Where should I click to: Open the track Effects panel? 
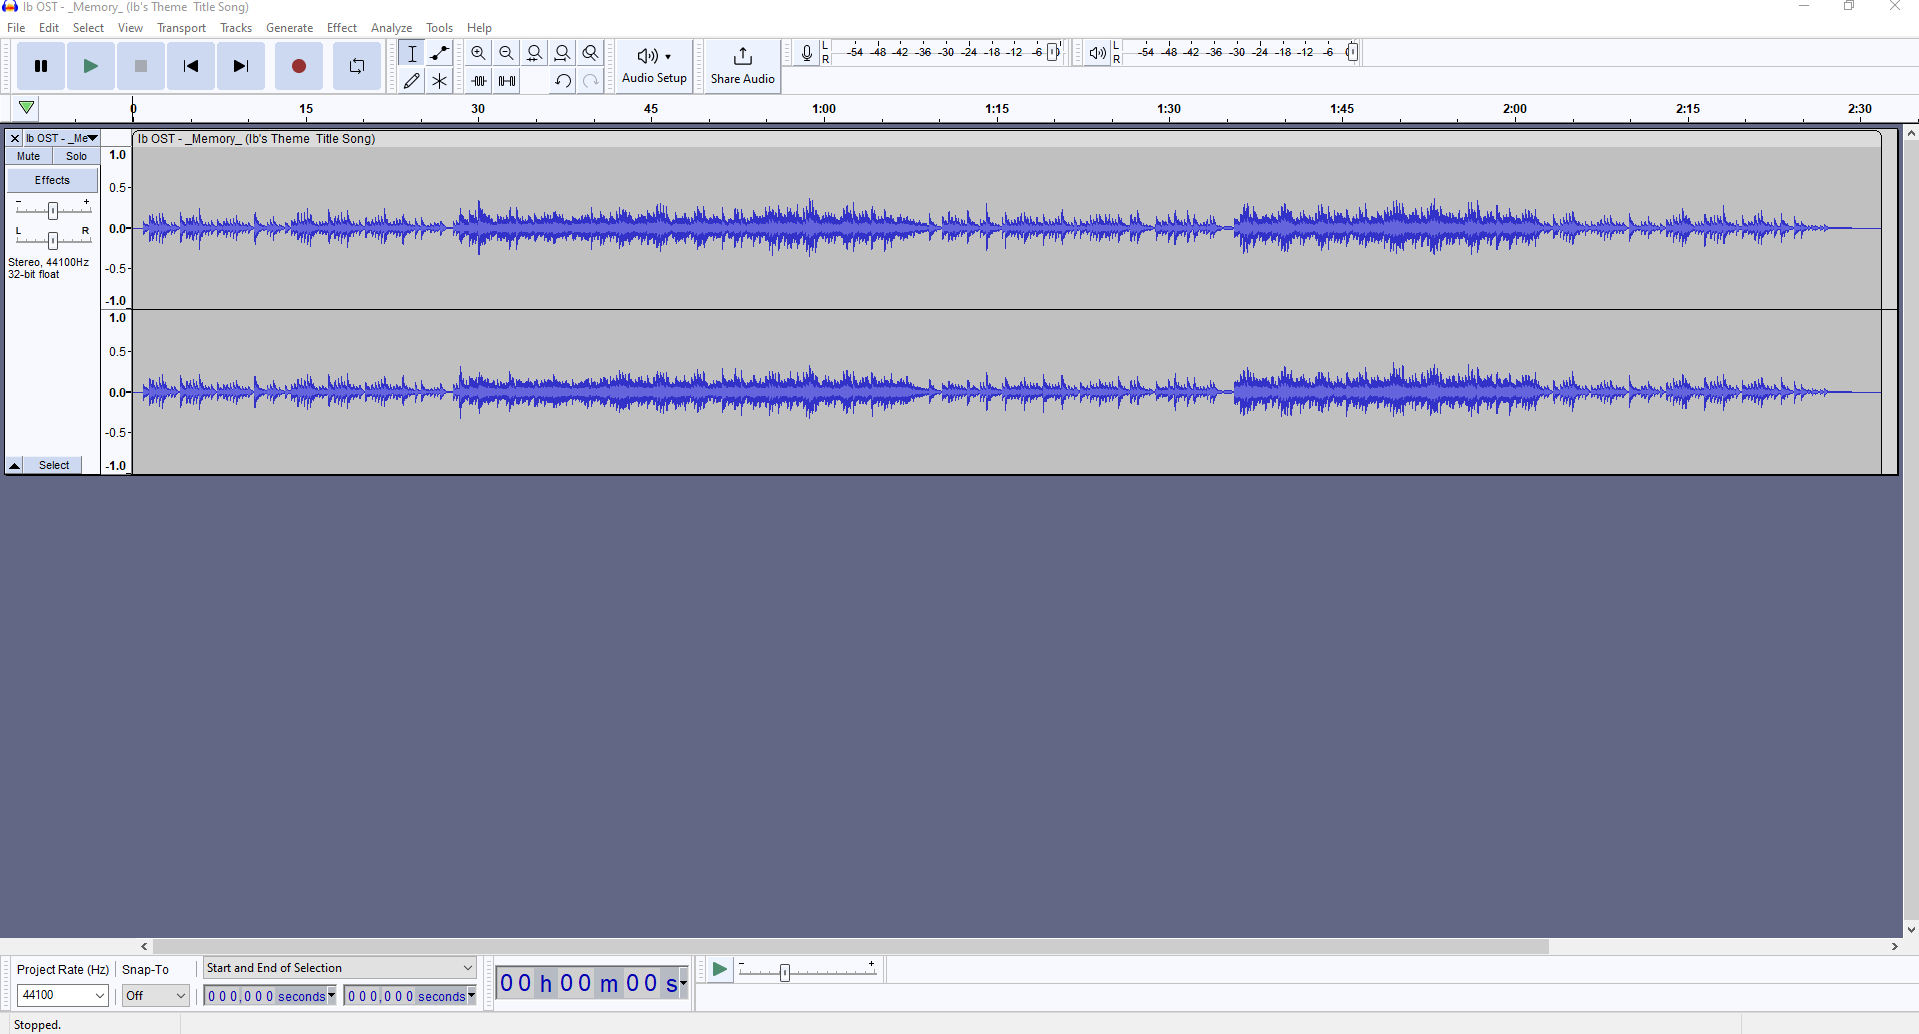53,180
